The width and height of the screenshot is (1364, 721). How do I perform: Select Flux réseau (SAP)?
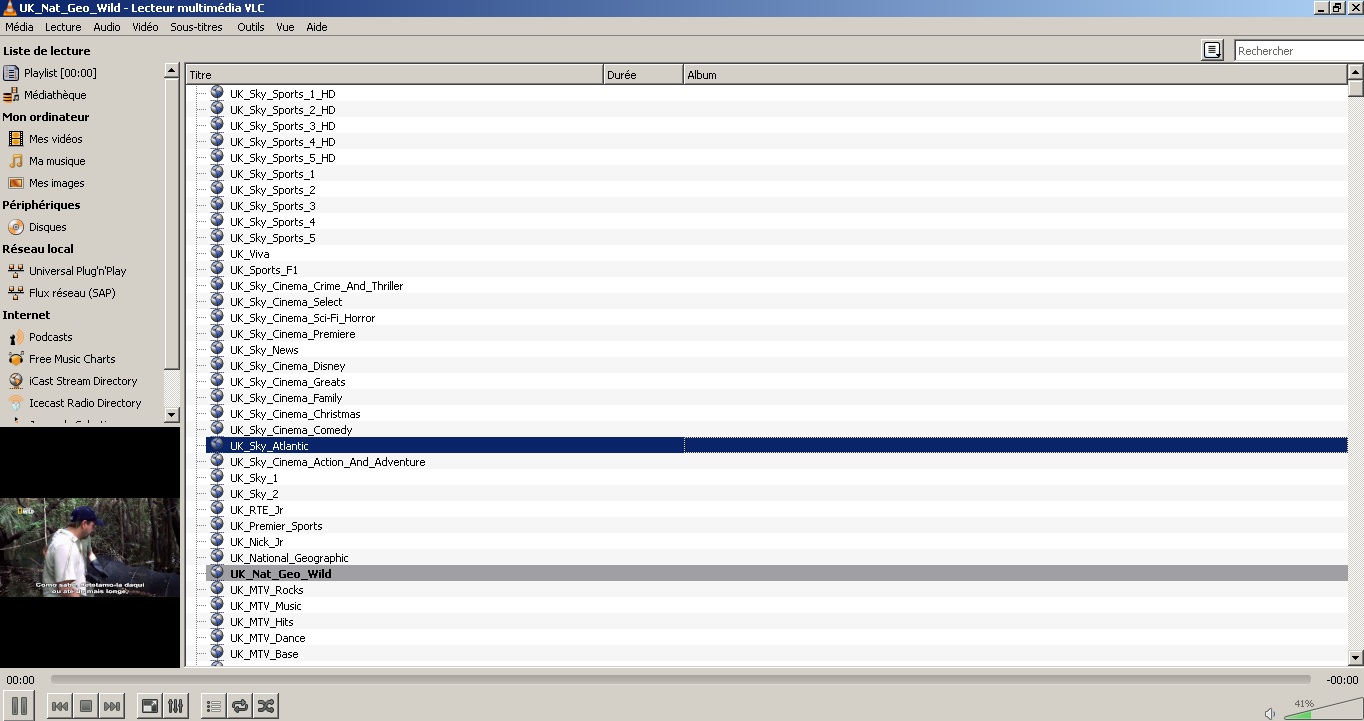click(x=72, y=293)
